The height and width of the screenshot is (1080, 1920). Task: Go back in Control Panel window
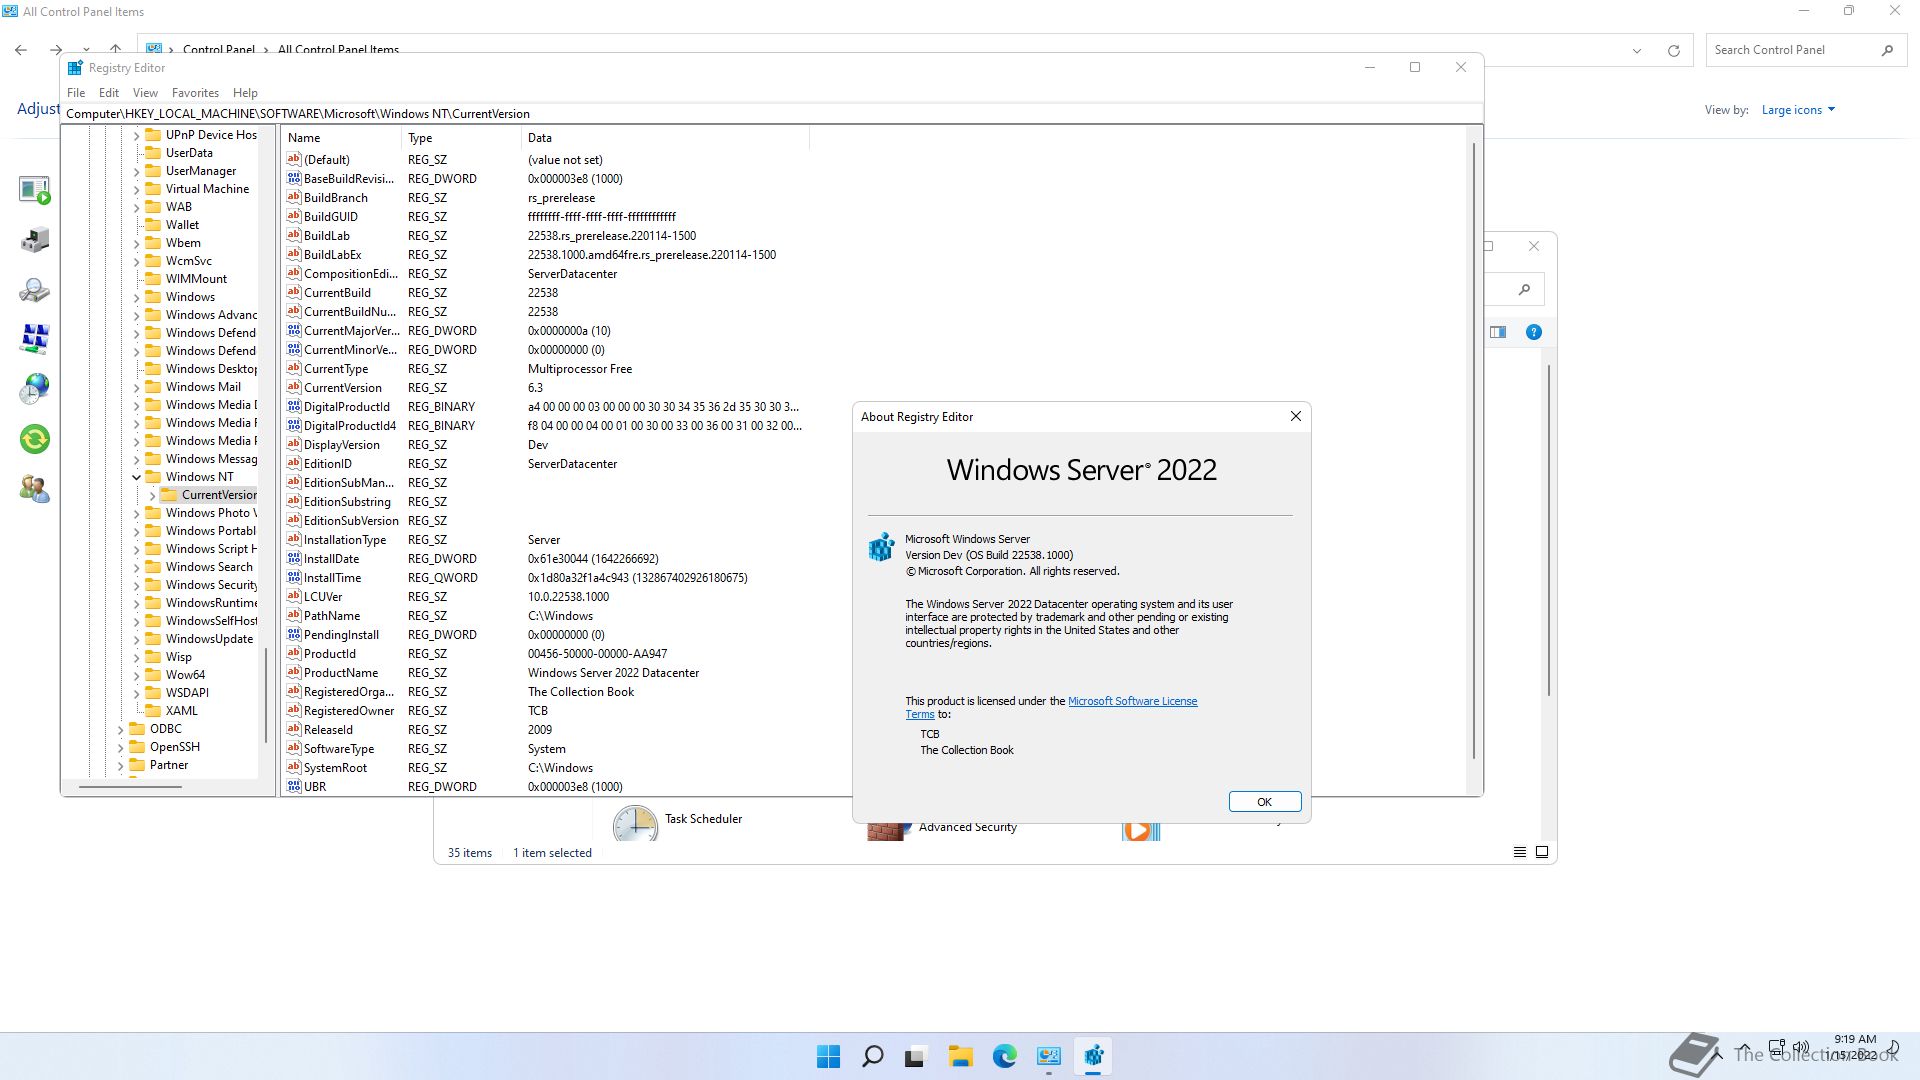coord(21,49)
